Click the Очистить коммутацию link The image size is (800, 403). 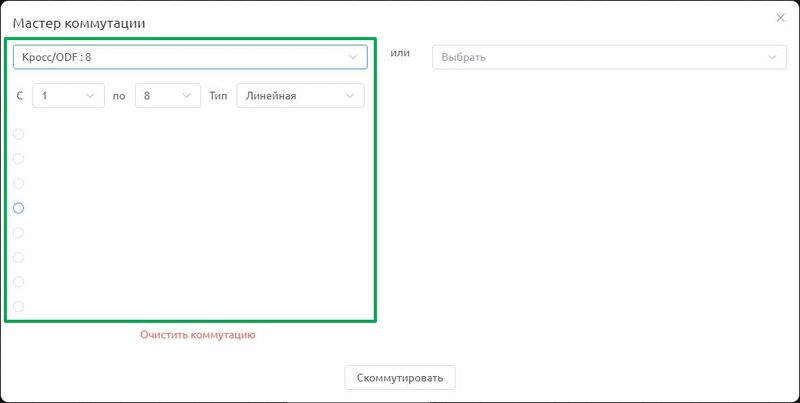198,335
